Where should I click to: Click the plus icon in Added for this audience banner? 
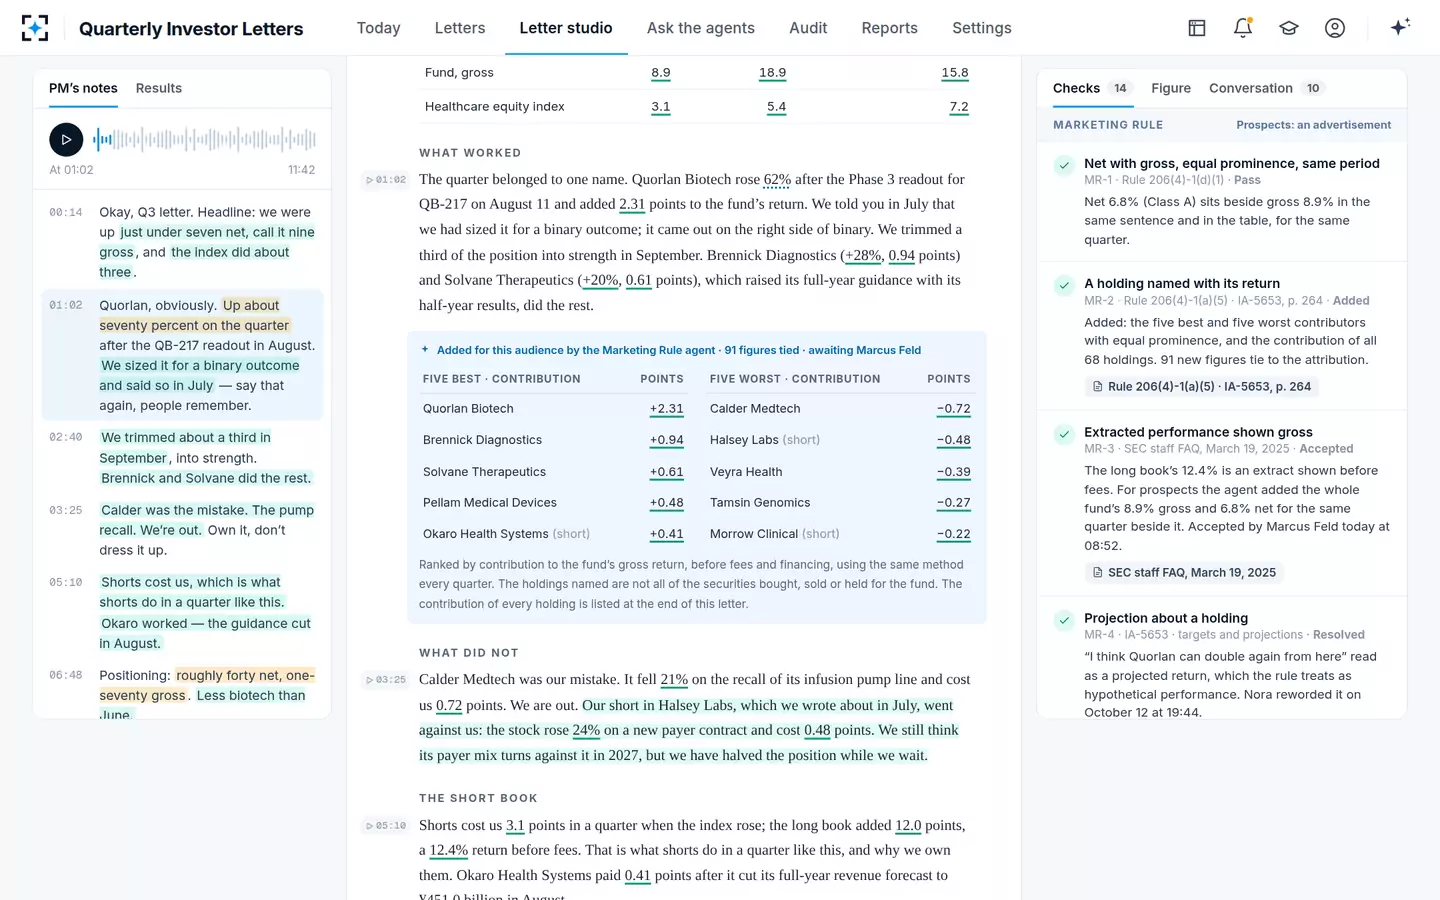[x=425, y=350]
